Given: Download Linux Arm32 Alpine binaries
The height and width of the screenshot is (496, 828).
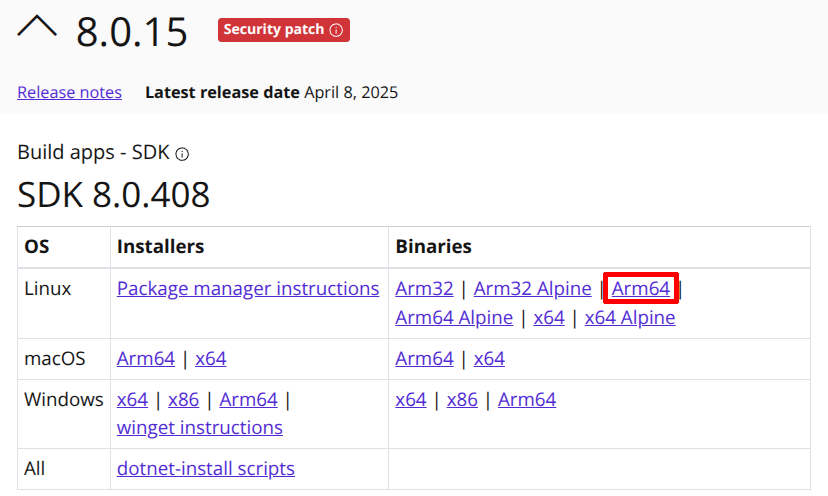Looking at the screenshot, I should click(532, 289).
